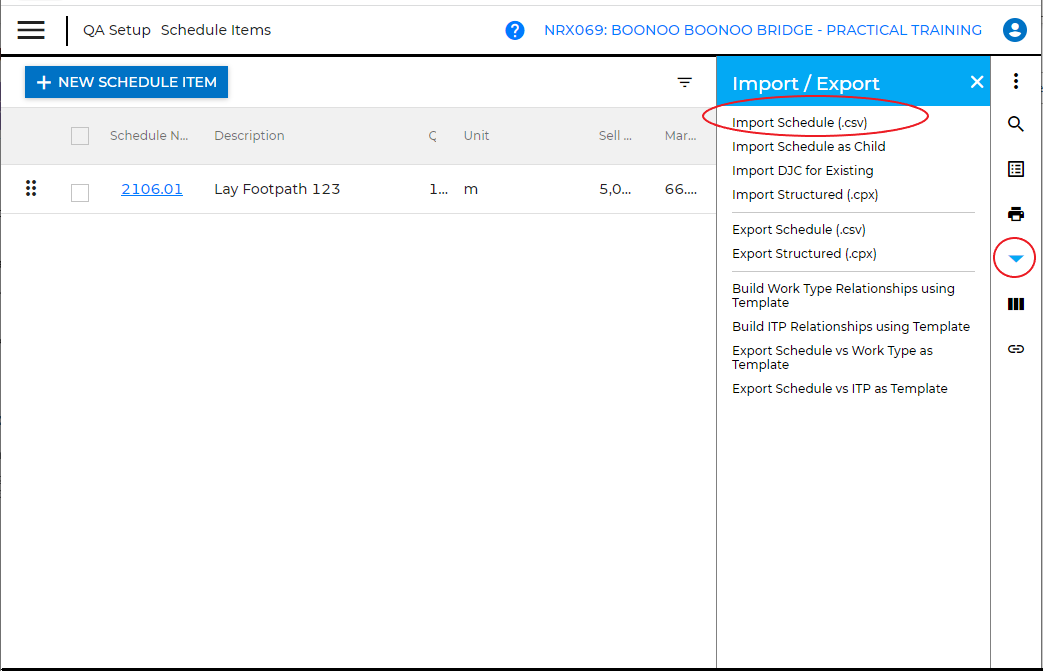
Task: Choose Build Work Type Relationships using Template
Action: (x=843, y=295)
